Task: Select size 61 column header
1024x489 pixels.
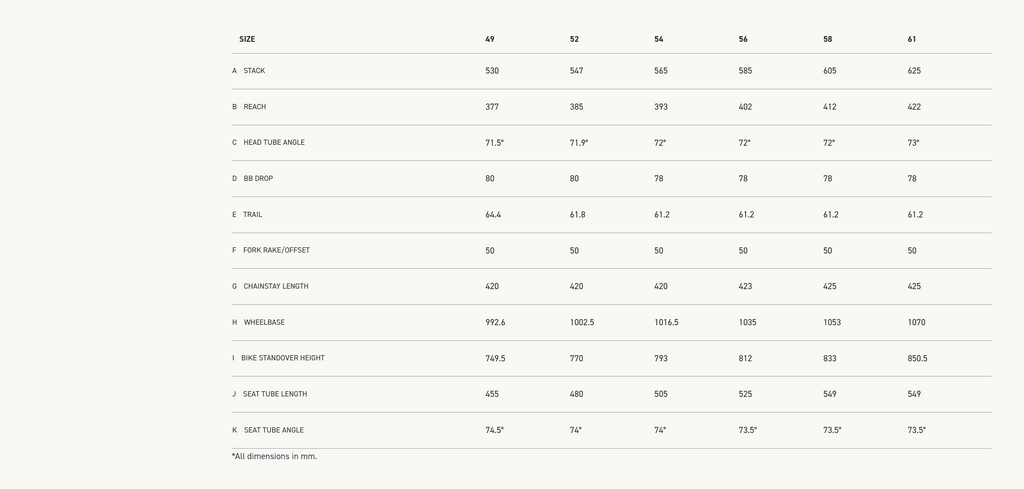Action: (x=912, y=39)
